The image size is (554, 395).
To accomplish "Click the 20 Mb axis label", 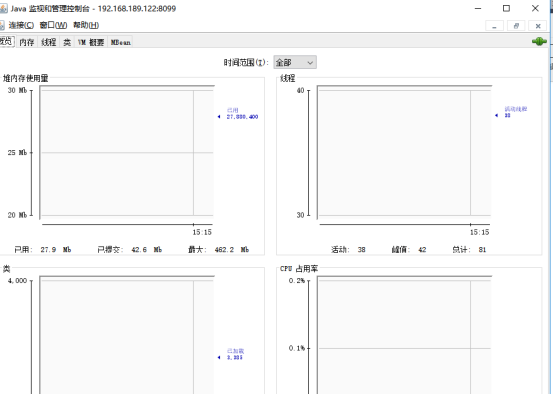I will click(17, 215).
